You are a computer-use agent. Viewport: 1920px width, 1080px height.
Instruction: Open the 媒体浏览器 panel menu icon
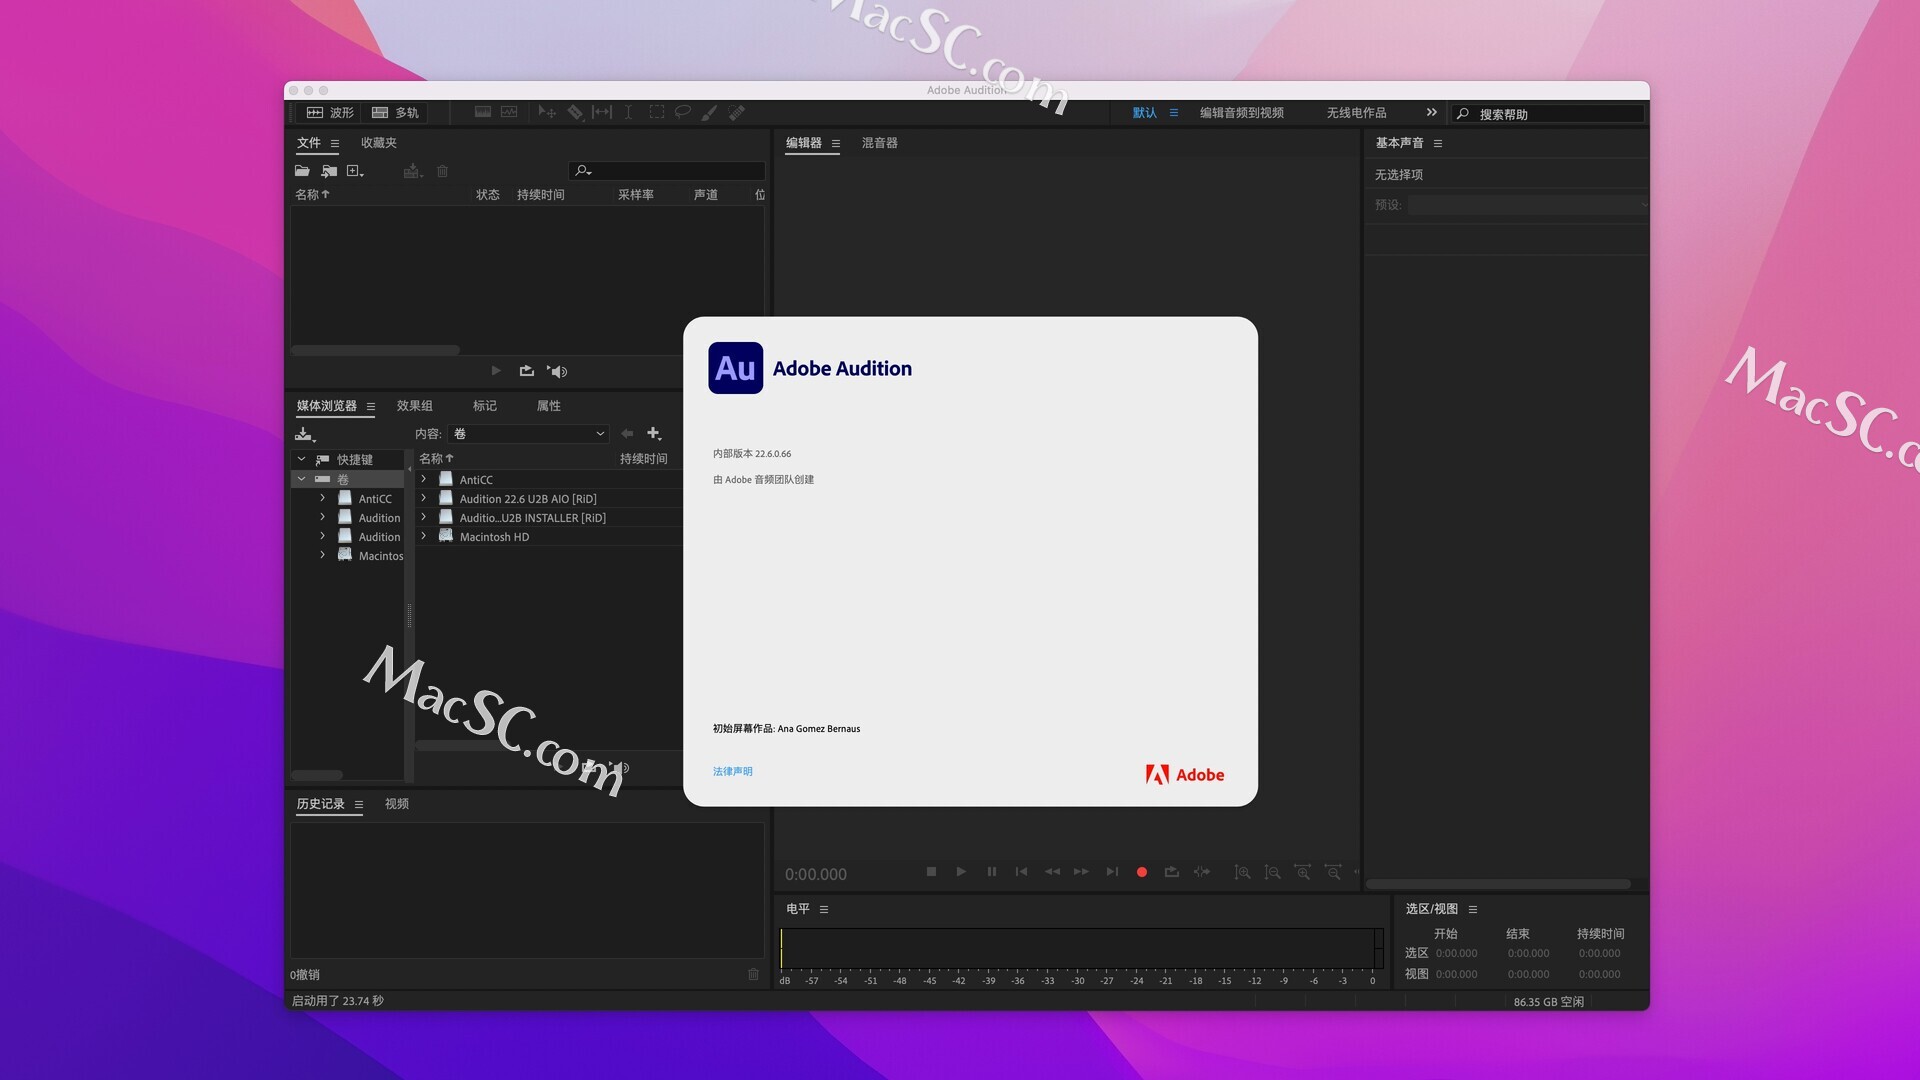[371, 406]
